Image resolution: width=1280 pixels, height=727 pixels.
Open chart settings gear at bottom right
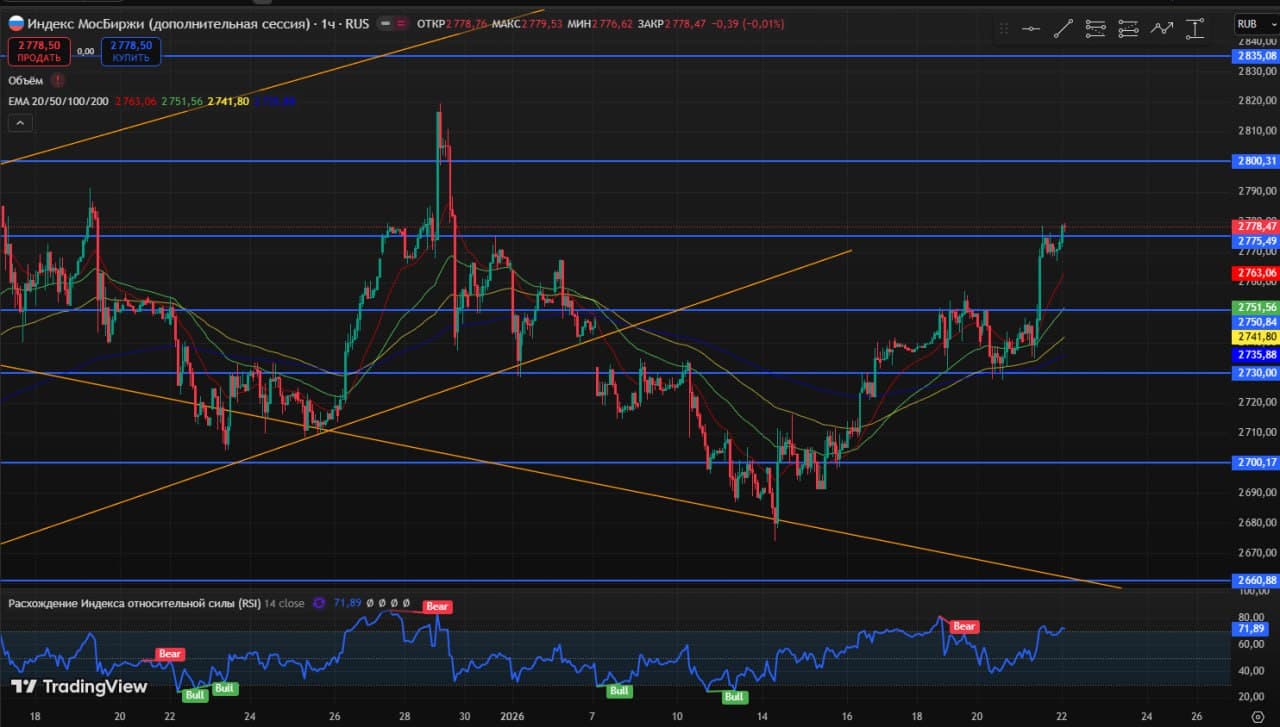(1258, 716)
